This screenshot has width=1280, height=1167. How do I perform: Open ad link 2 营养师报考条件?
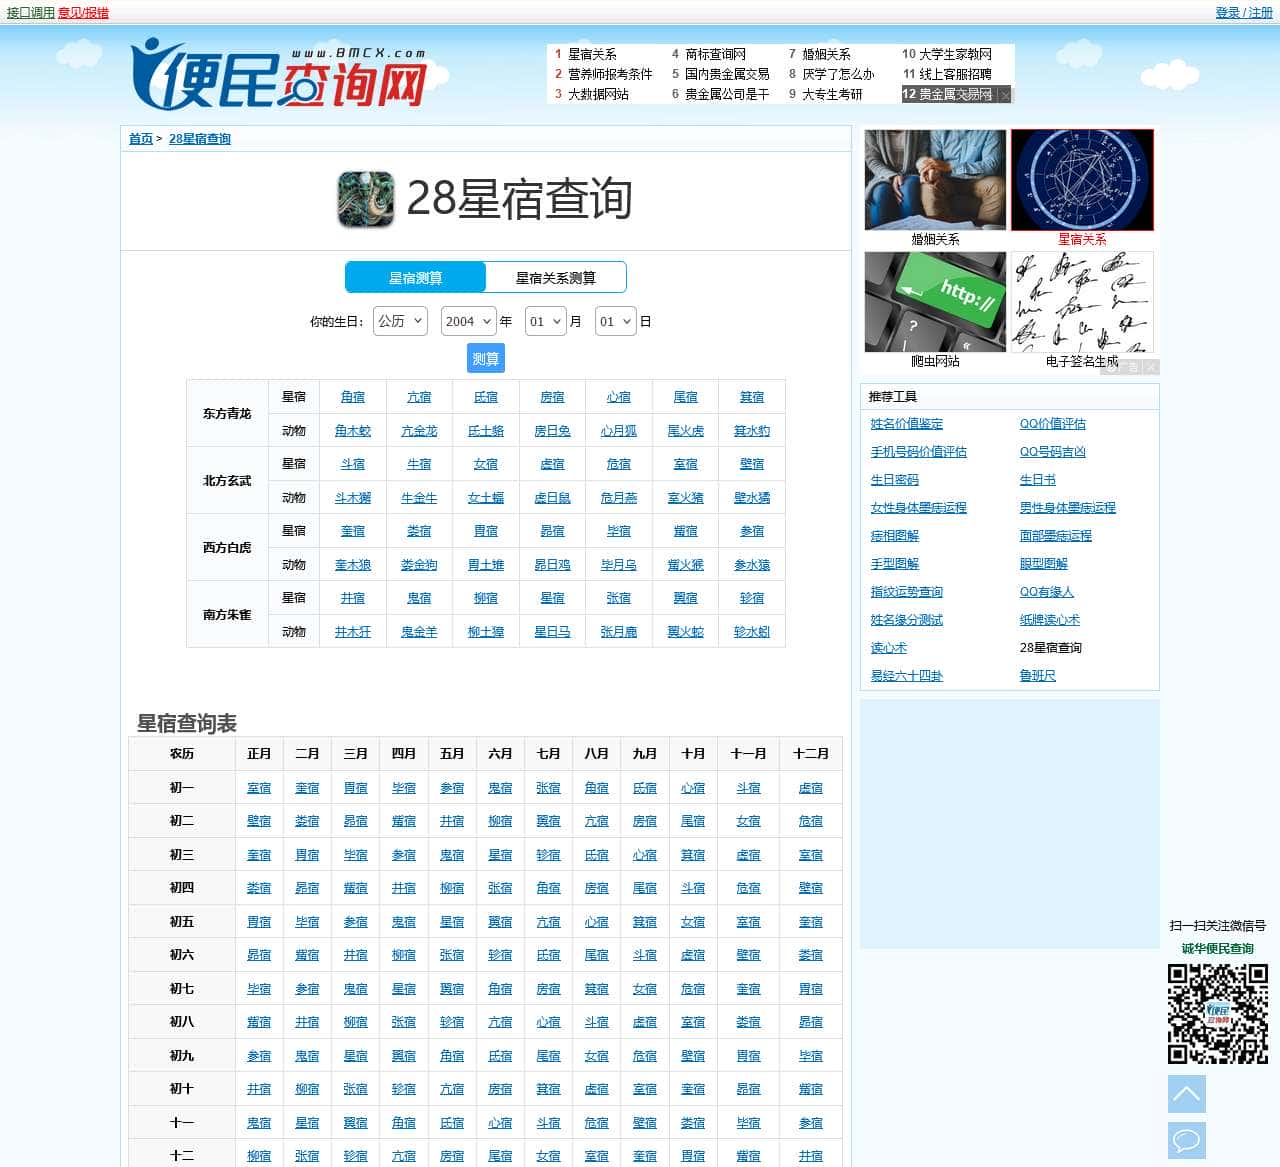610,74
